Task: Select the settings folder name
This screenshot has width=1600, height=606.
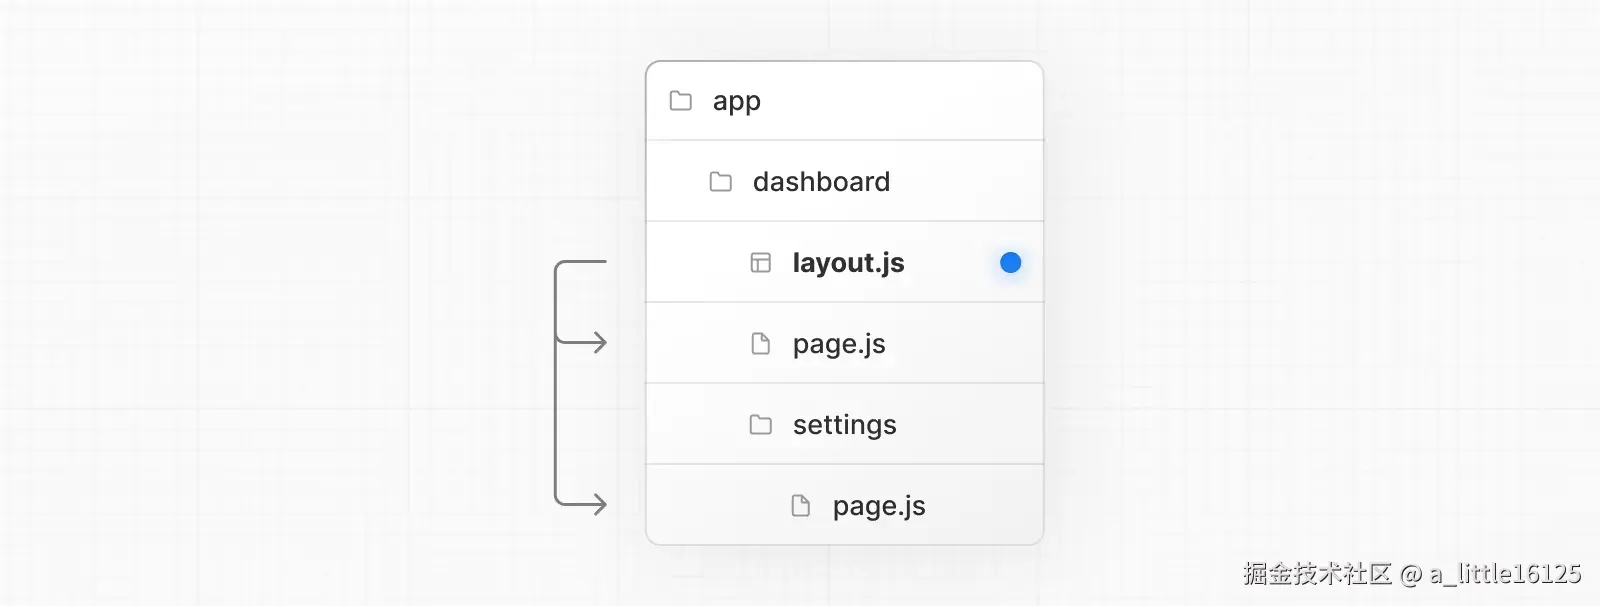Action: click(845, 426)
